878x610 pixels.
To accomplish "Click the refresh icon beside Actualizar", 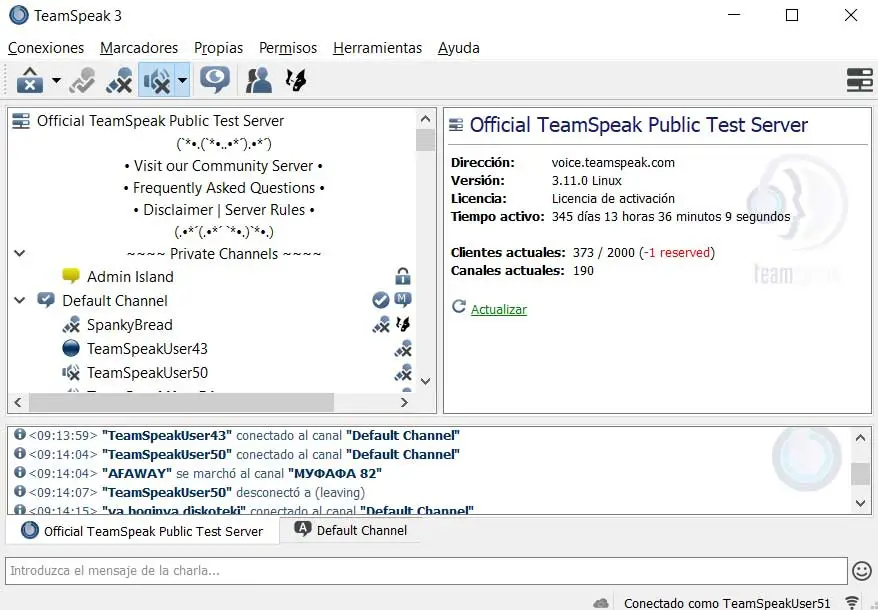I will tap(459, 306).
